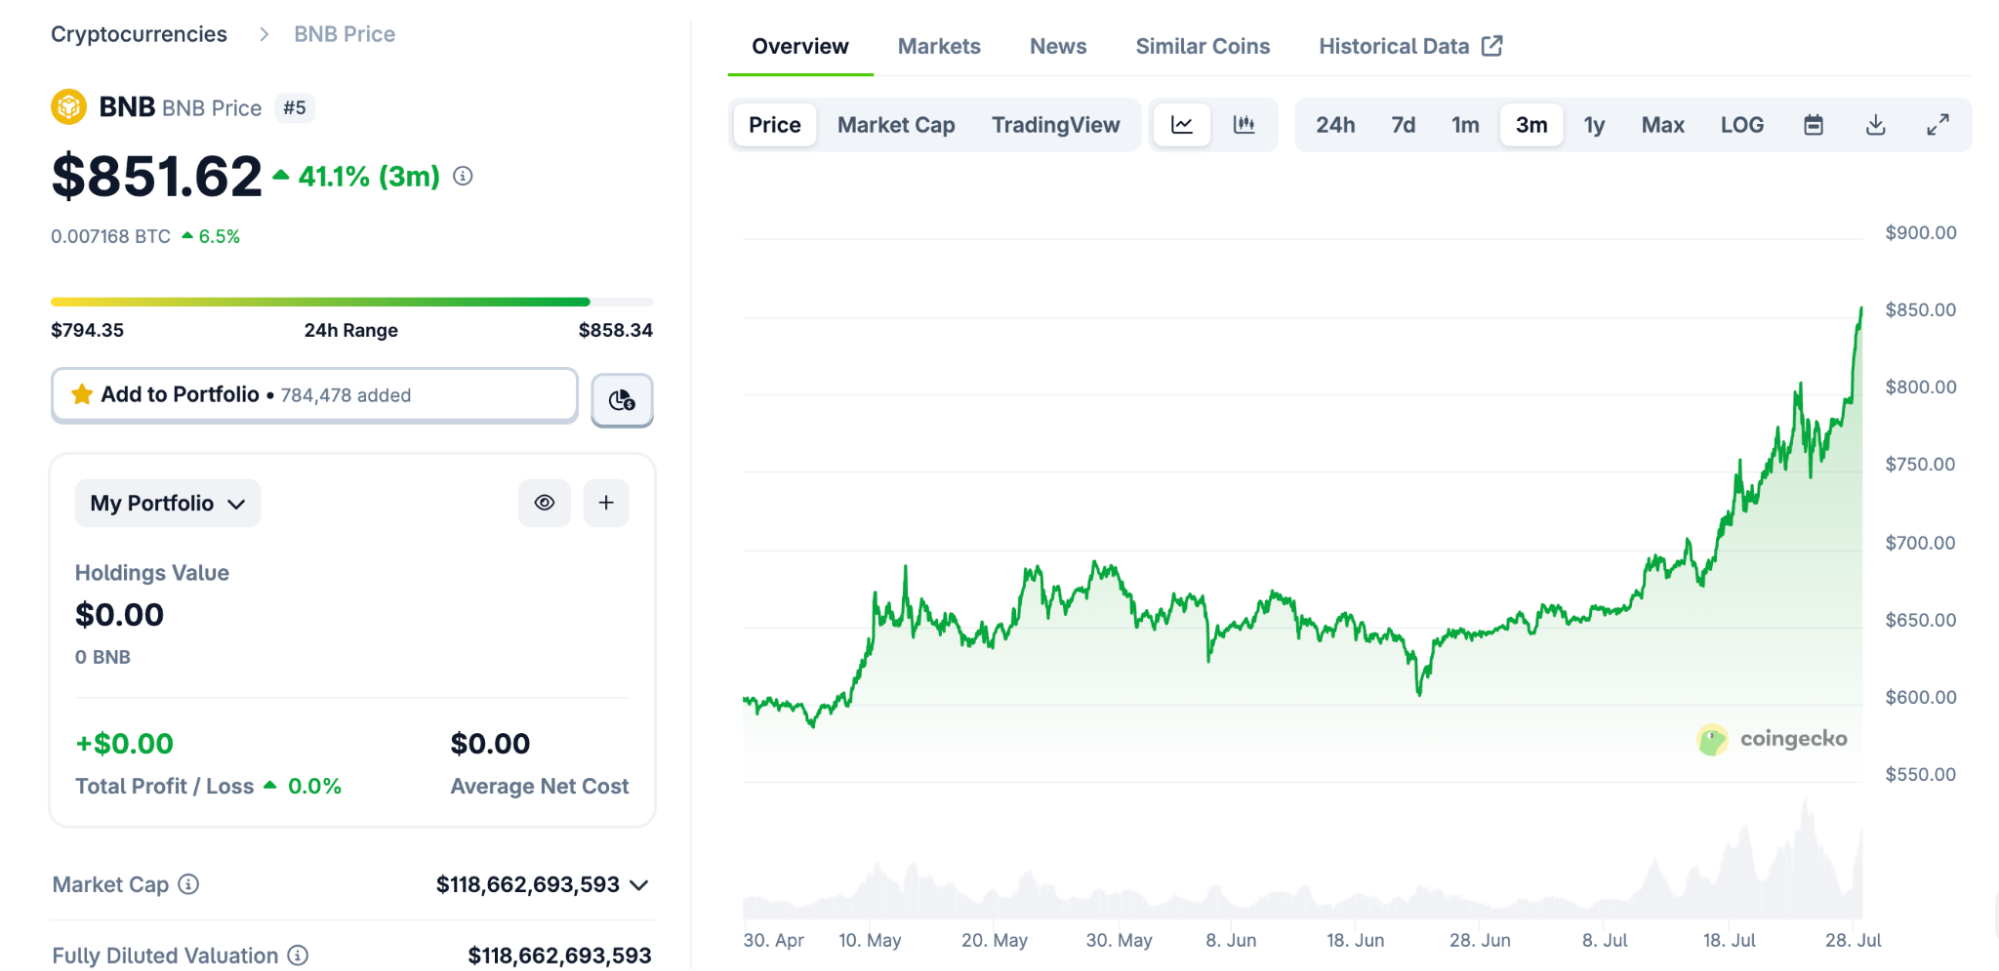This screenshot has height=971, width=1999.
Task: Click the 0 BNB holdings text
Action: coord(103,658)
